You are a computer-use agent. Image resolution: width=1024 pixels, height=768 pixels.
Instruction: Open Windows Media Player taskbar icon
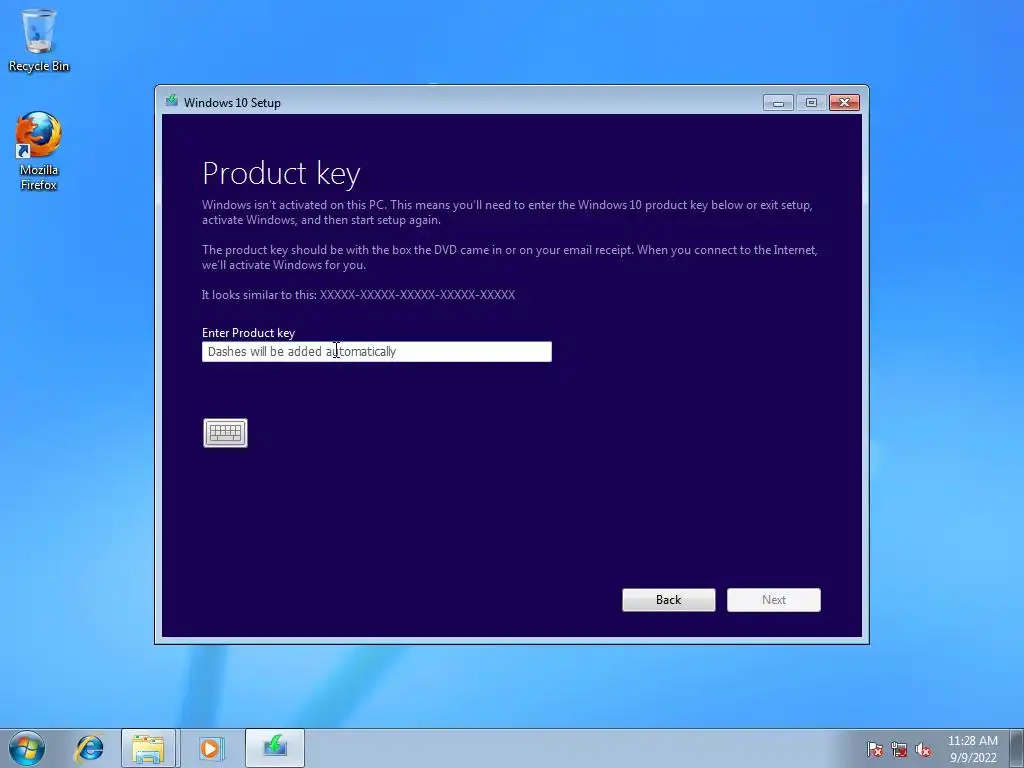point(210,748)
